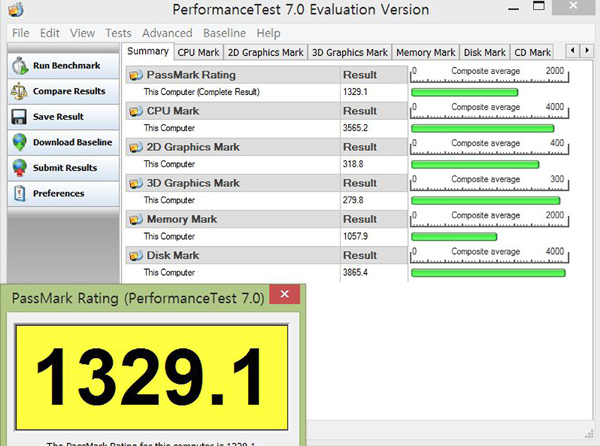Click the Run Benchmark button
Image resolution: width=600 pixels, height=446 pixels.
point(63,66)
